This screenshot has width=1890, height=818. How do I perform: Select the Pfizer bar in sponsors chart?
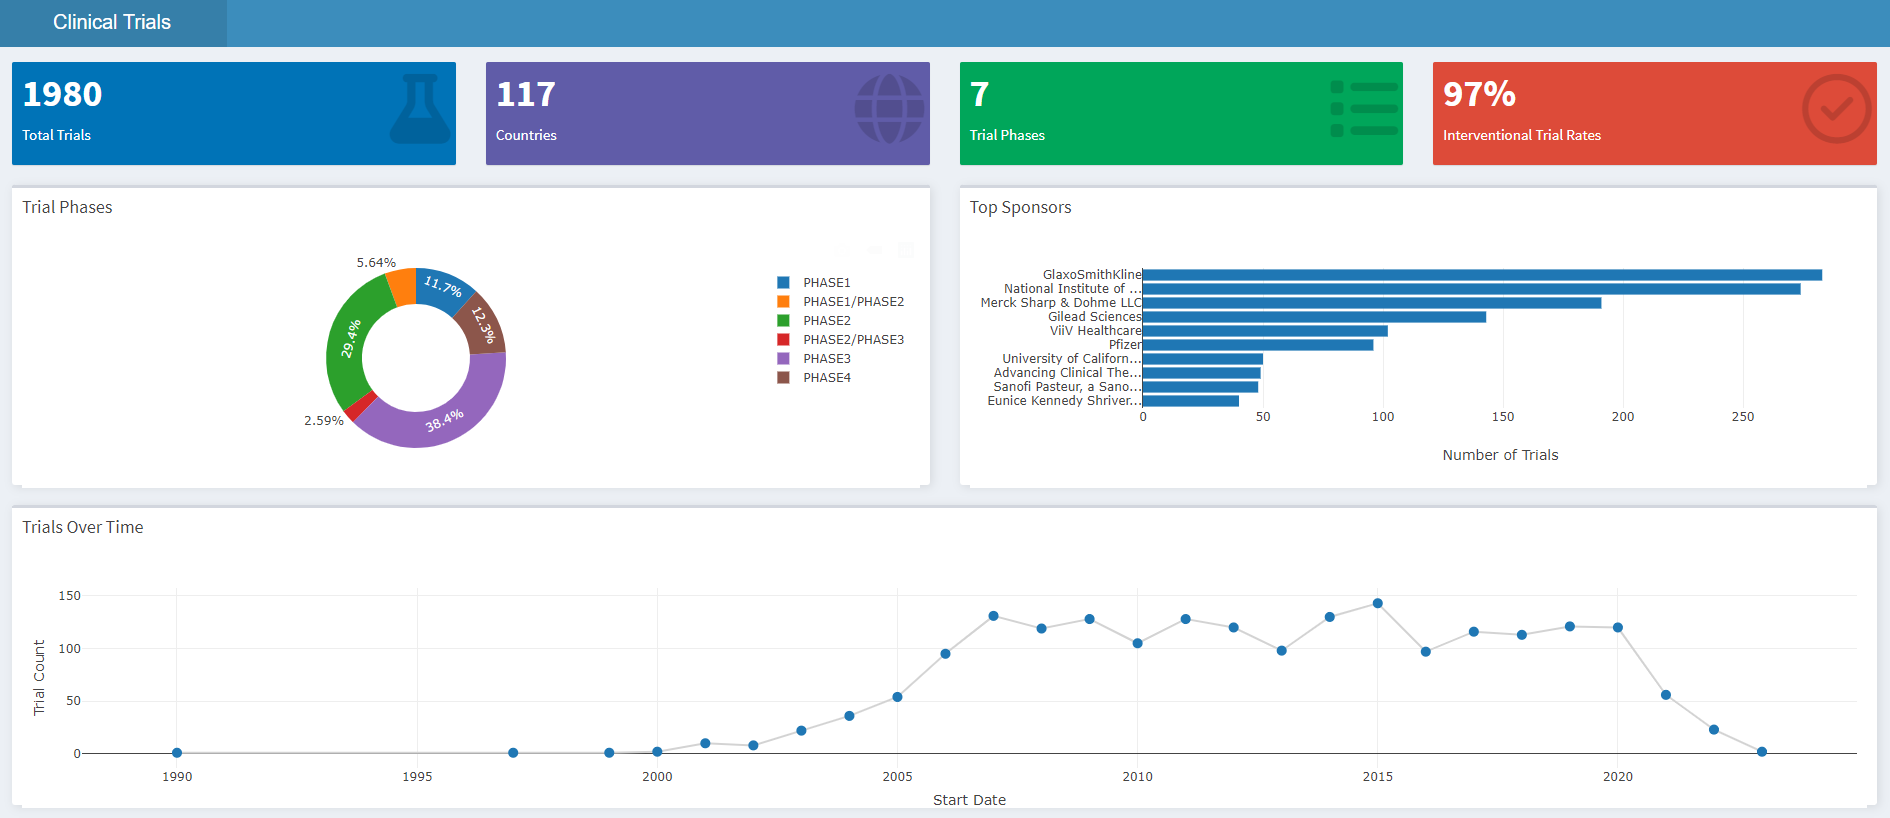[1257, 345]
